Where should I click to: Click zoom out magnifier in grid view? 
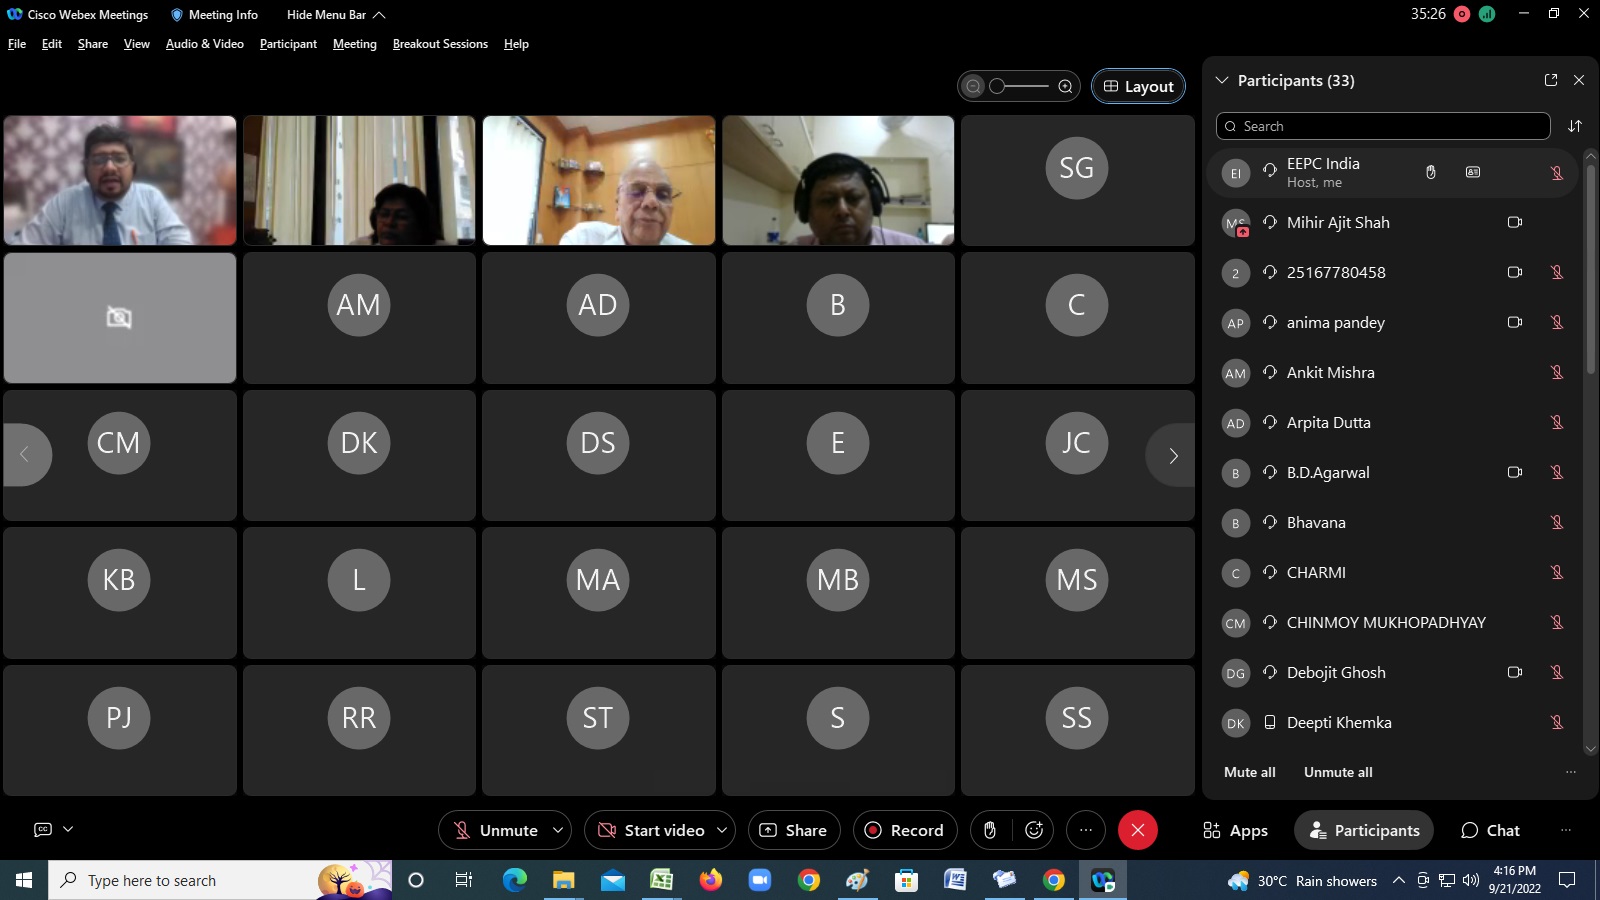(973, 86)
